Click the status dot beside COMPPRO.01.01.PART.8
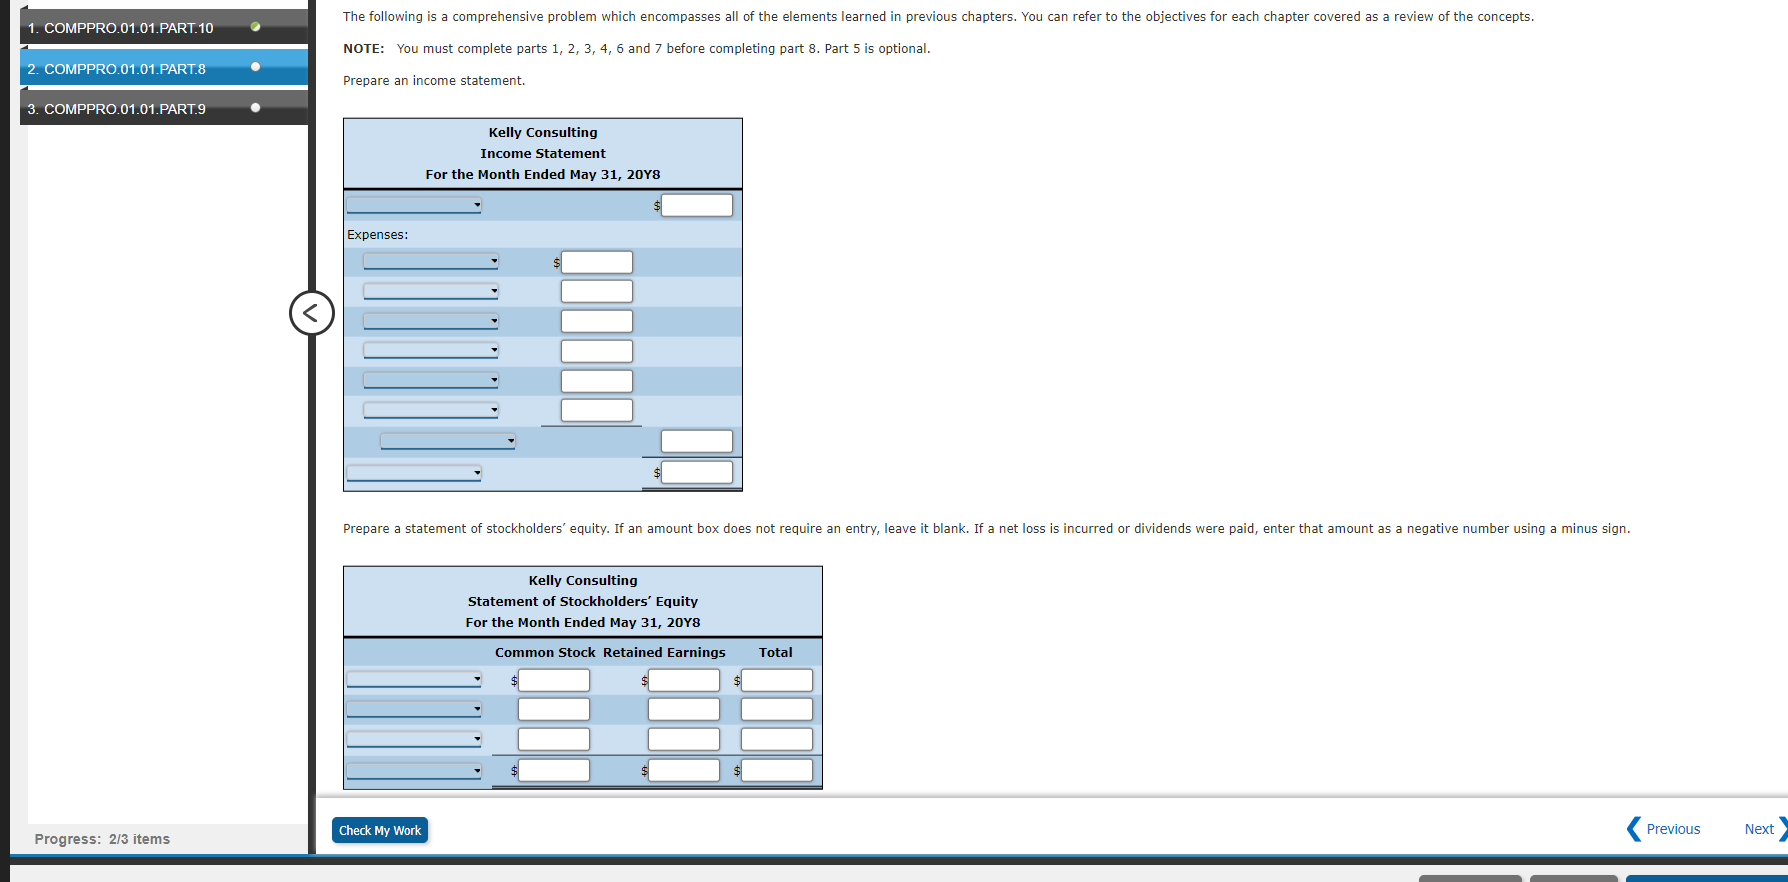The width and height of the screenshot is (1788, 882). pos(256,67)
